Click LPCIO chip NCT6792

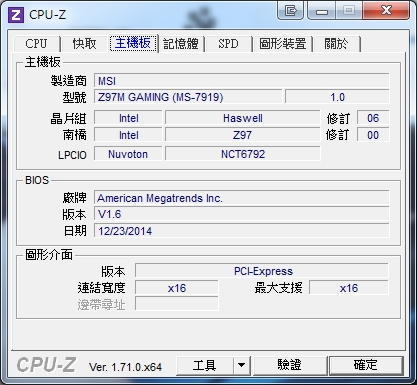(243, 154)
